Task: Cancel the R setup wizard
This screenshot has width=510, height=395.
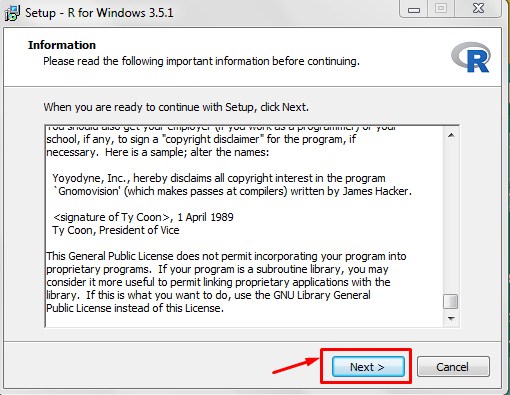Action: (453, 367)
